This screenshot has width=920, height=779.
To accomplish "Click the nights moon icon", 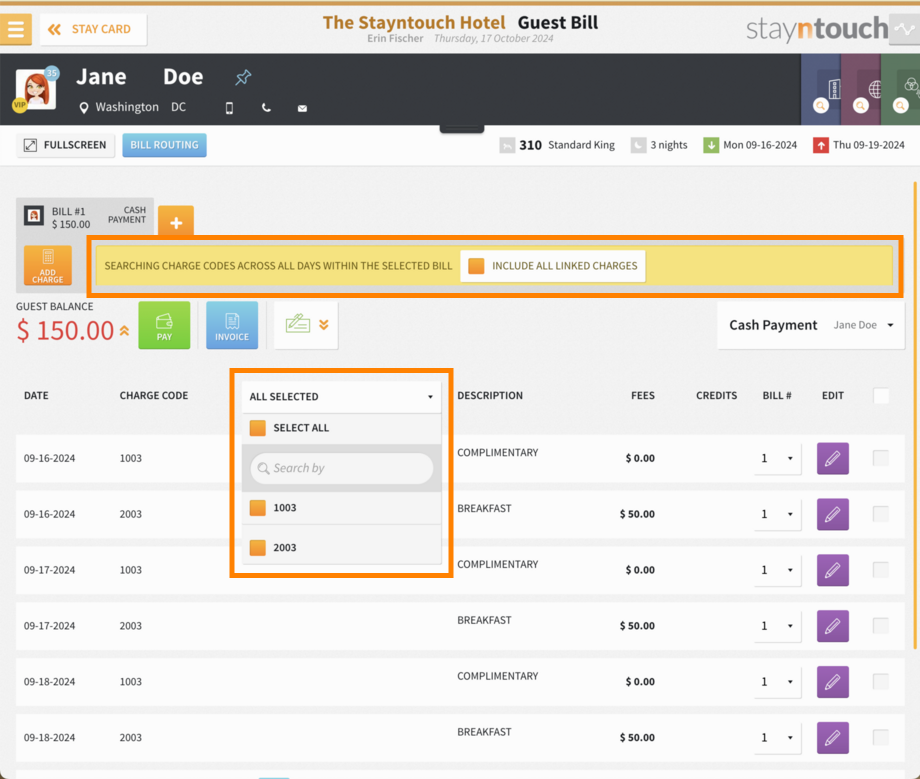I will coord(638,145).
